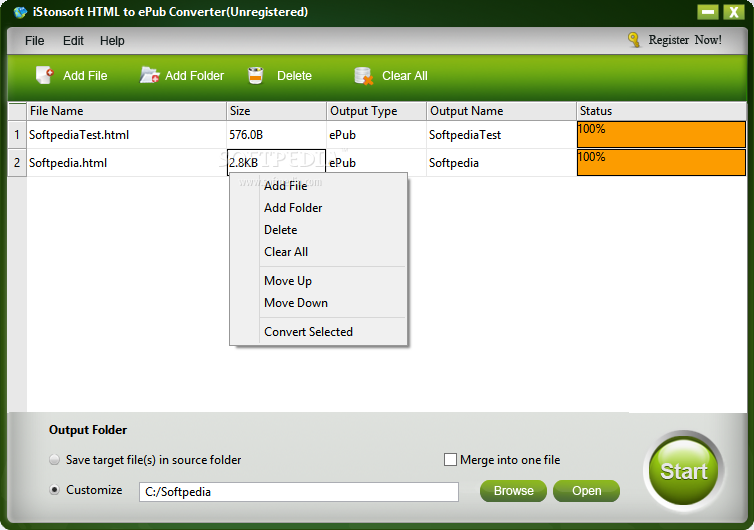Click the SoftpediaTest.html progress bar
Screen dimensions: 754x530
tap(661, 135)
